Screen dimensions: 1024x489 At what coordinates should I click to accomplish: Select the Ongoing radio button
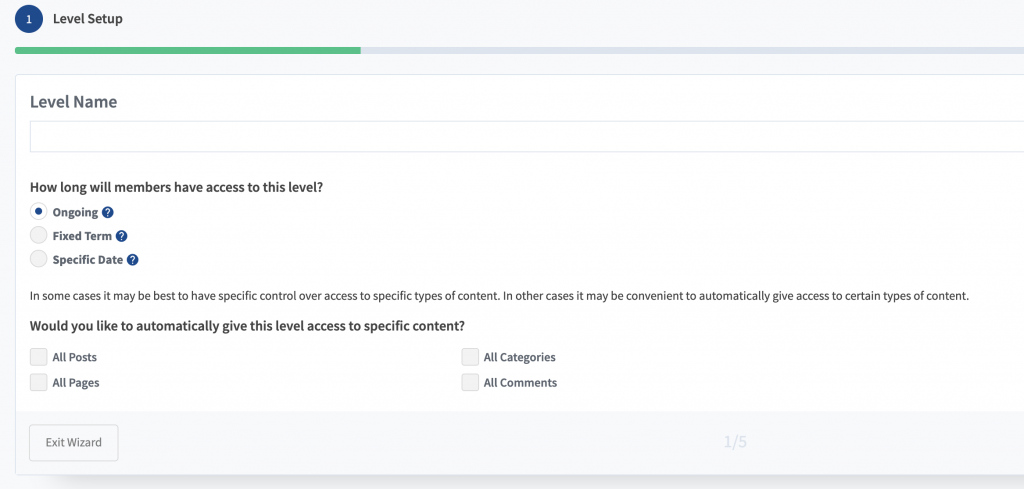coord(39,212)
